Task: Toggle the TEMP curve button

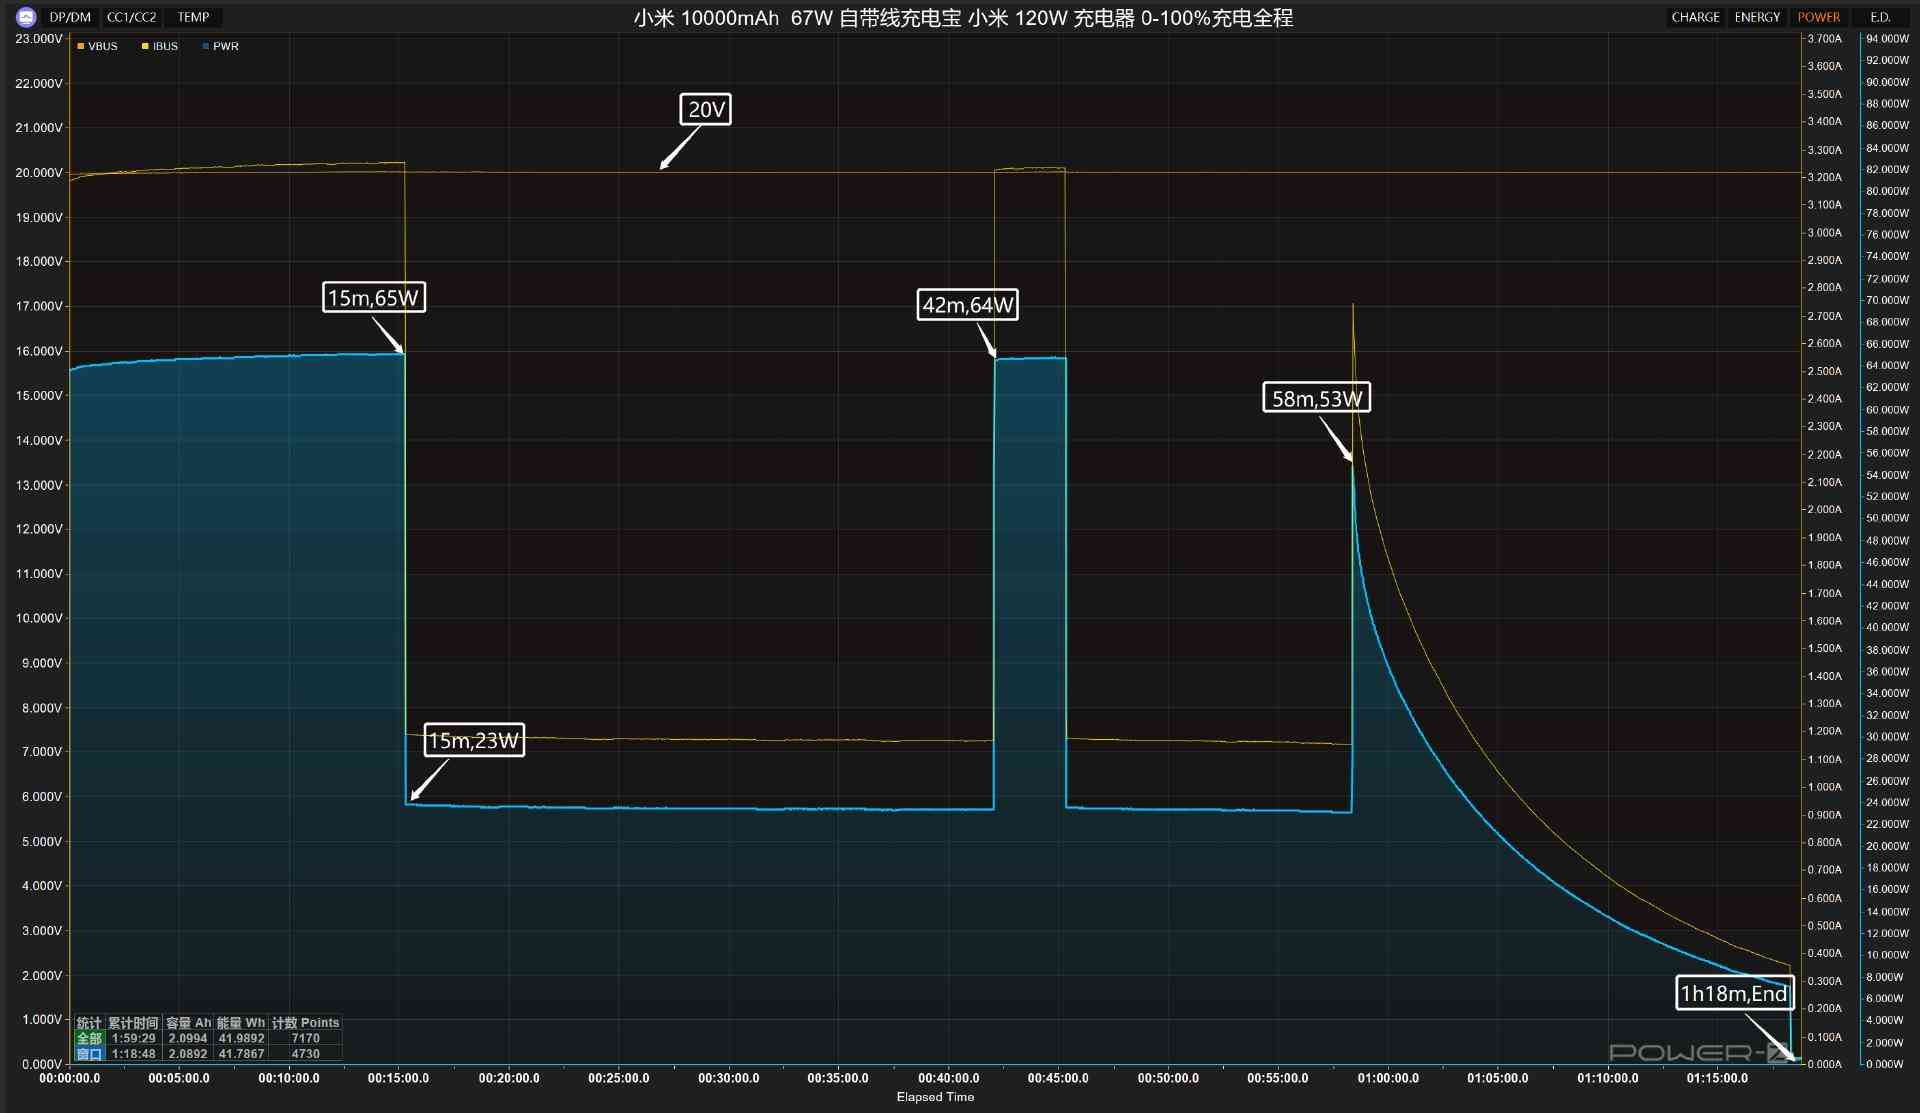Action: pos(194,17)
